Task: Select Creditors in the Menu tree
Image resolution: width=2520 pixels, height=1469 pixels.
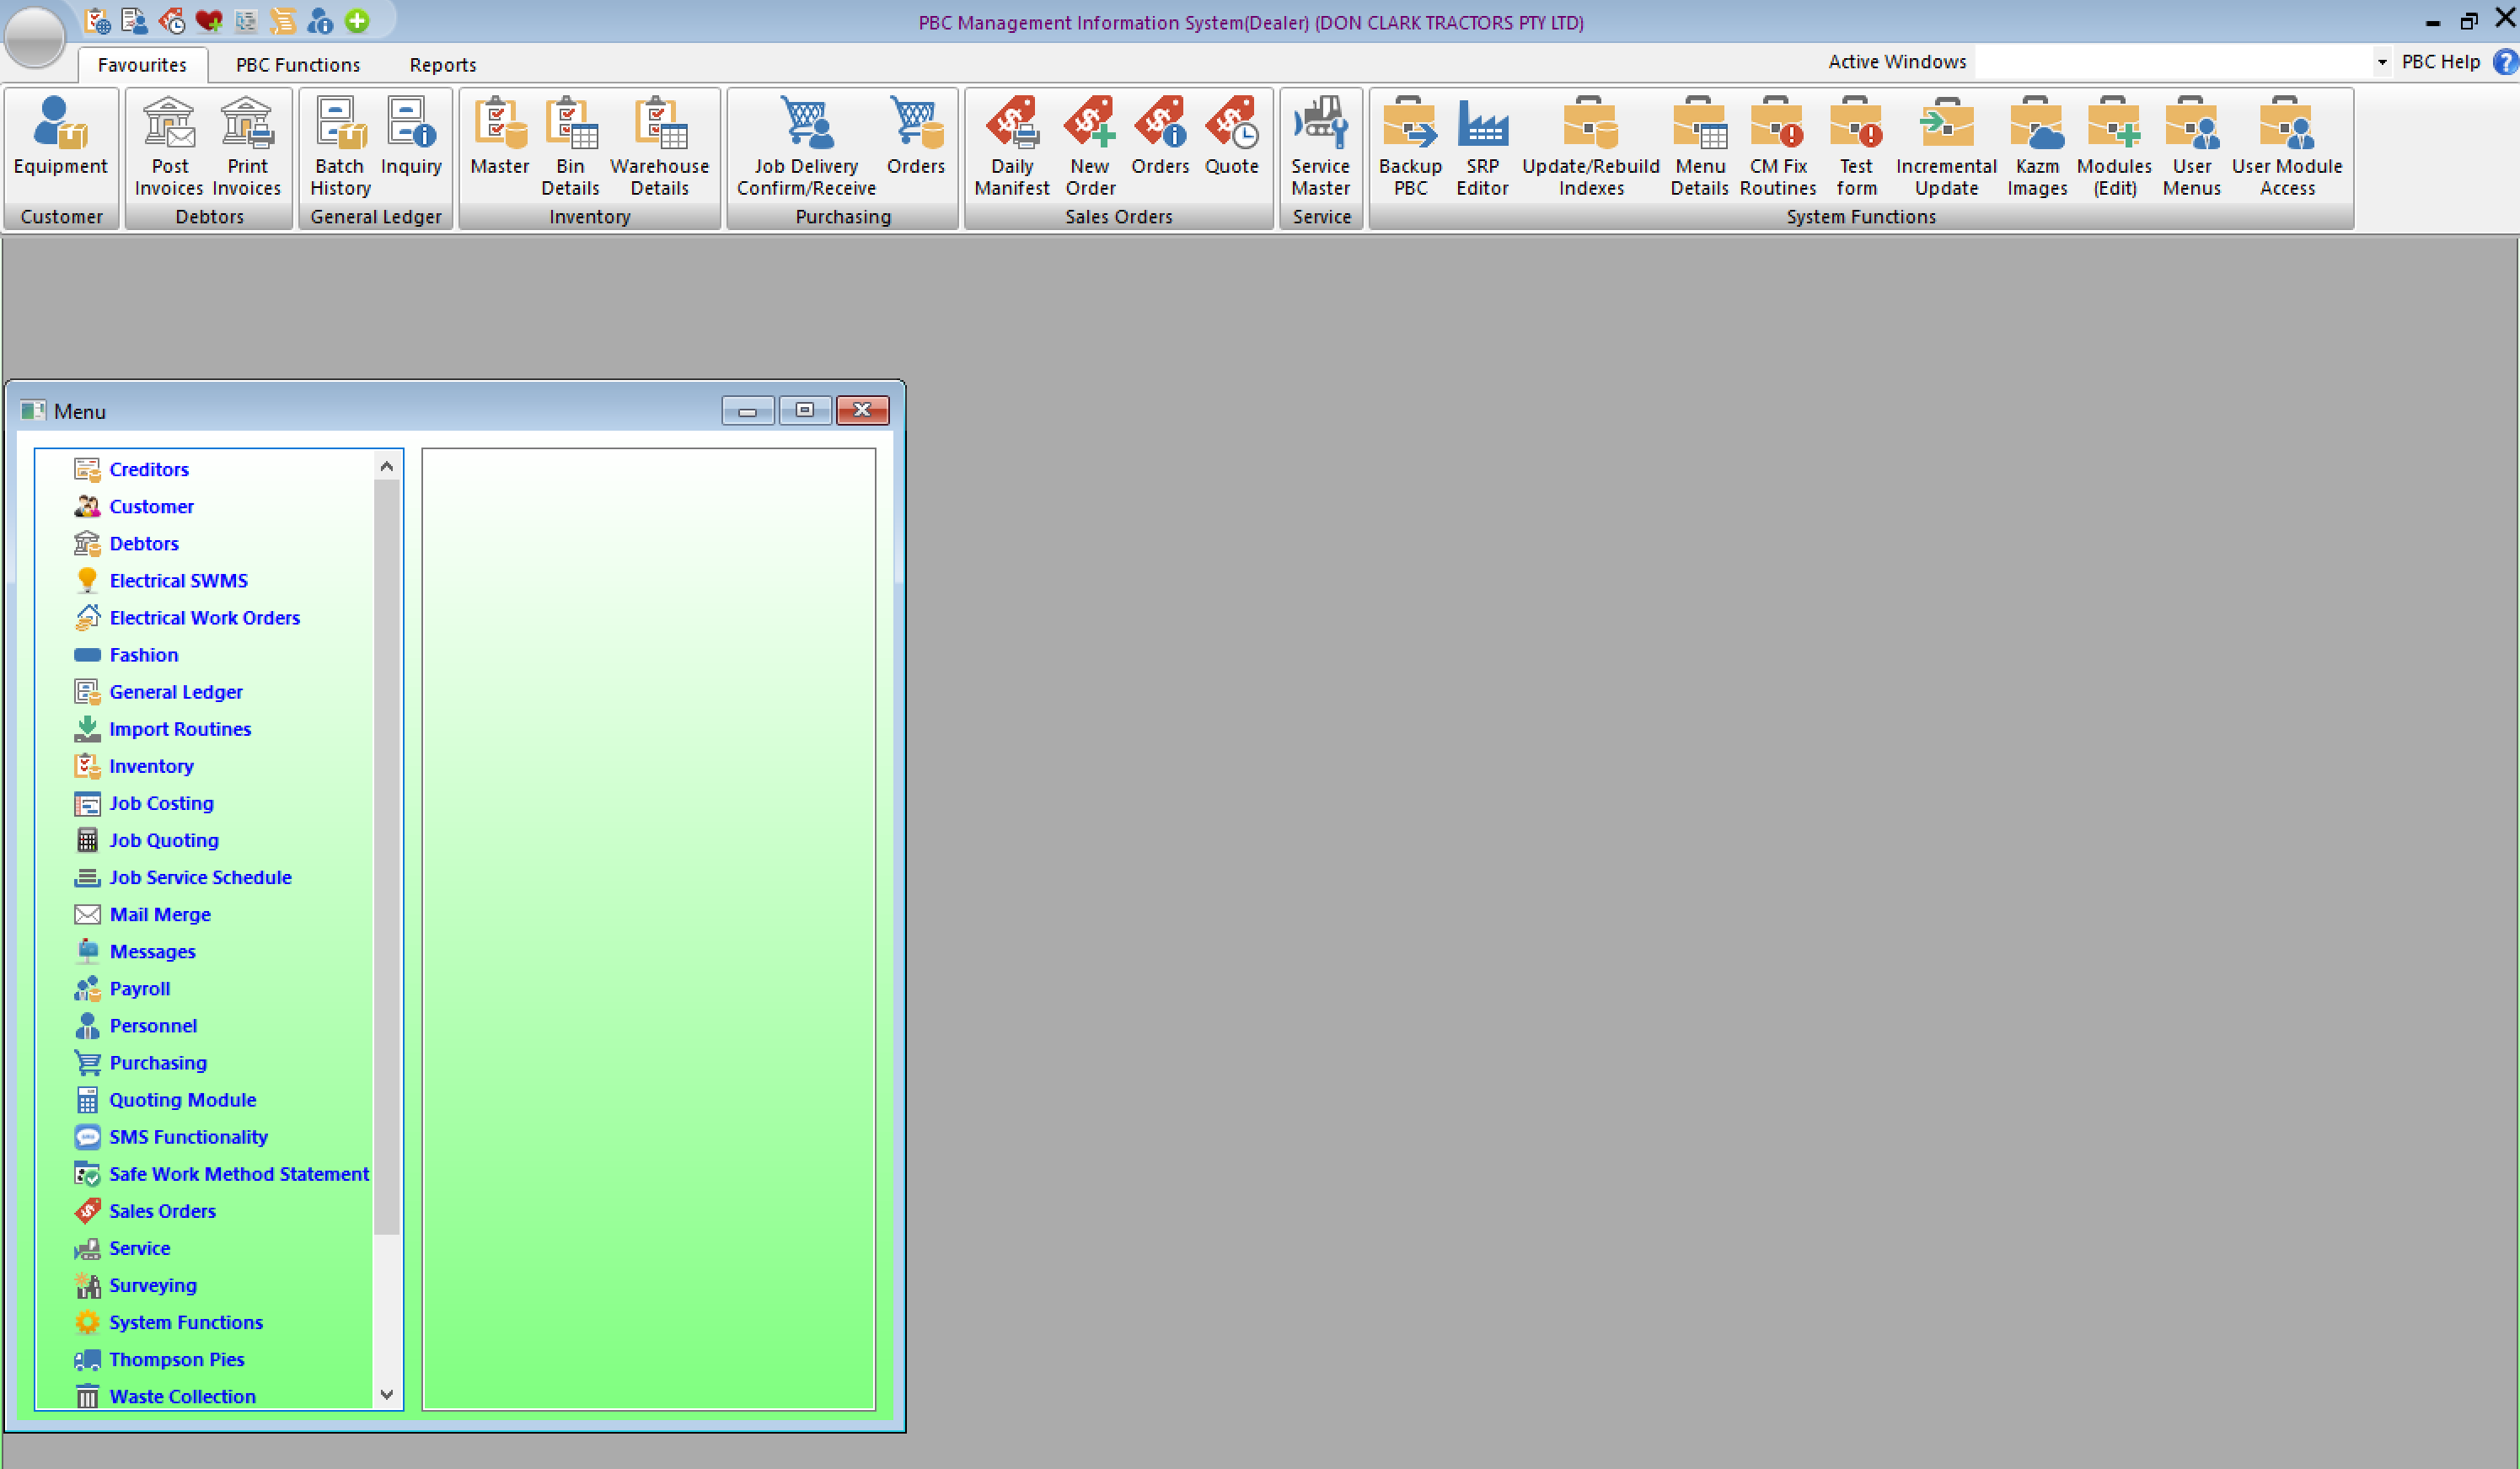Action: tap(149, 469)
